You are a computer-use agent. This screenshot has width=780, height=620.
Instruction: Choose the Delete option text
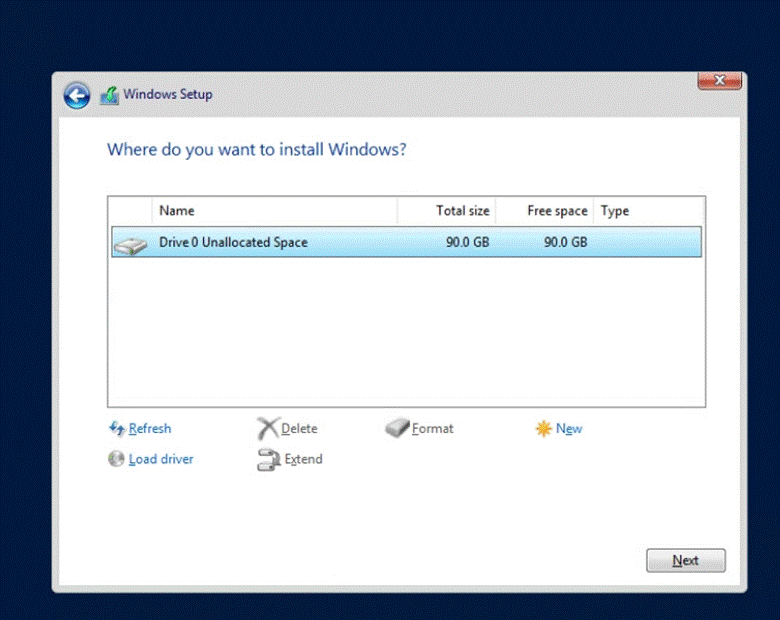pyautogui.click(x=299, y=428)
